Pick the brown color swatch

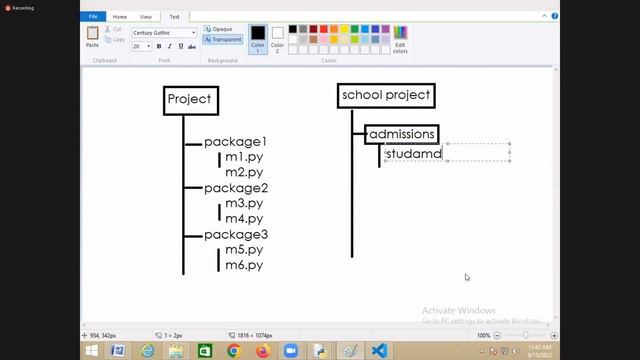pyautogui.click(x=313, y=40)
